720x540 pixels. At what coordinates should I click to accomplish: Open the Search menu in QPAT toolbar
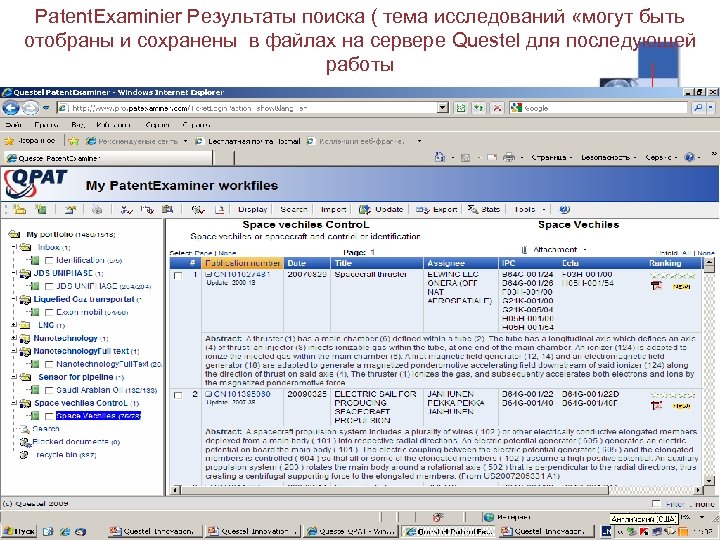[x=293, y=209]
